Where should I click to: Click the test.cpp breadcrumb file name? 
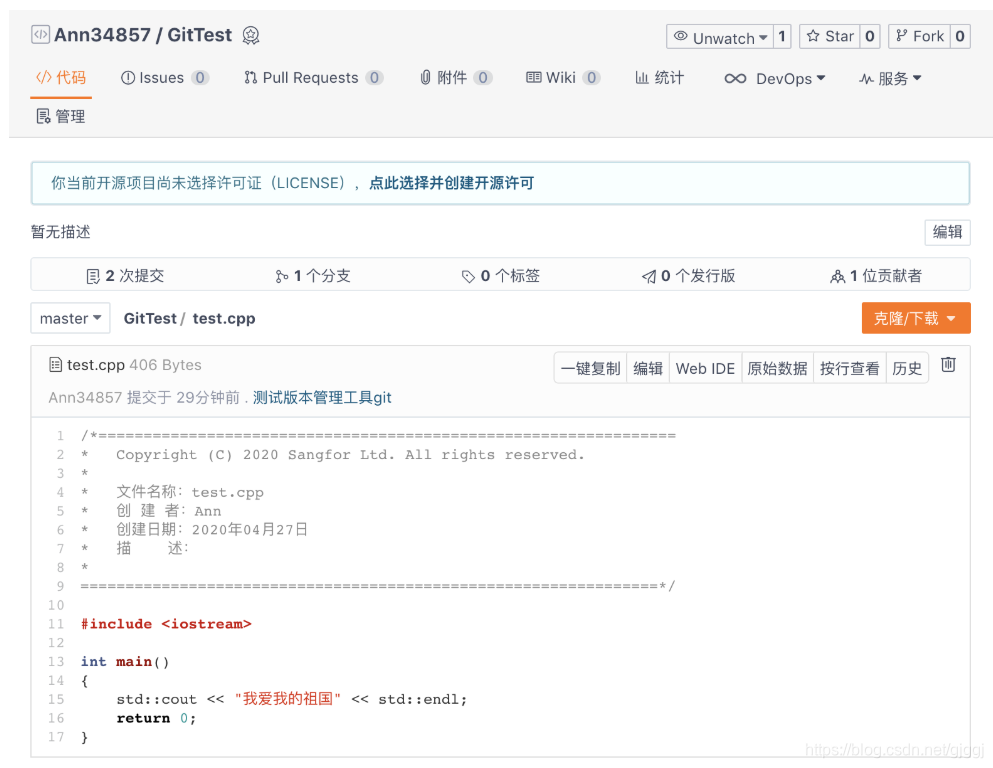click(x=224, y=318)
